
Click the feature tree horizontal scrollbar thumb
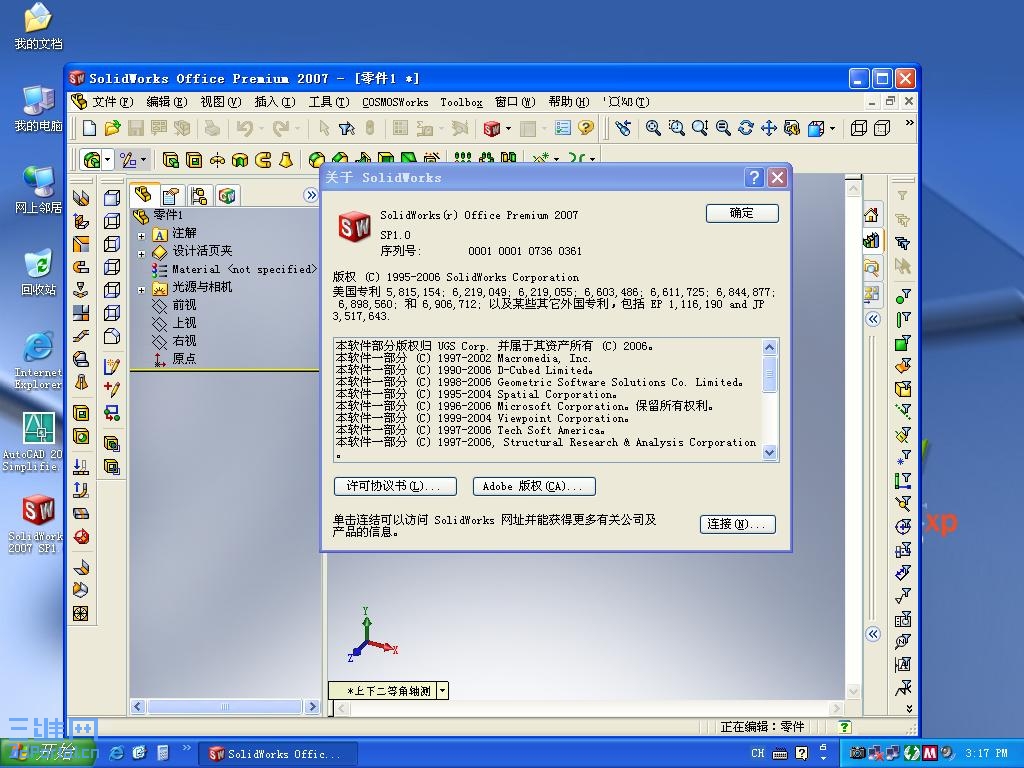(x=224, y=707)
